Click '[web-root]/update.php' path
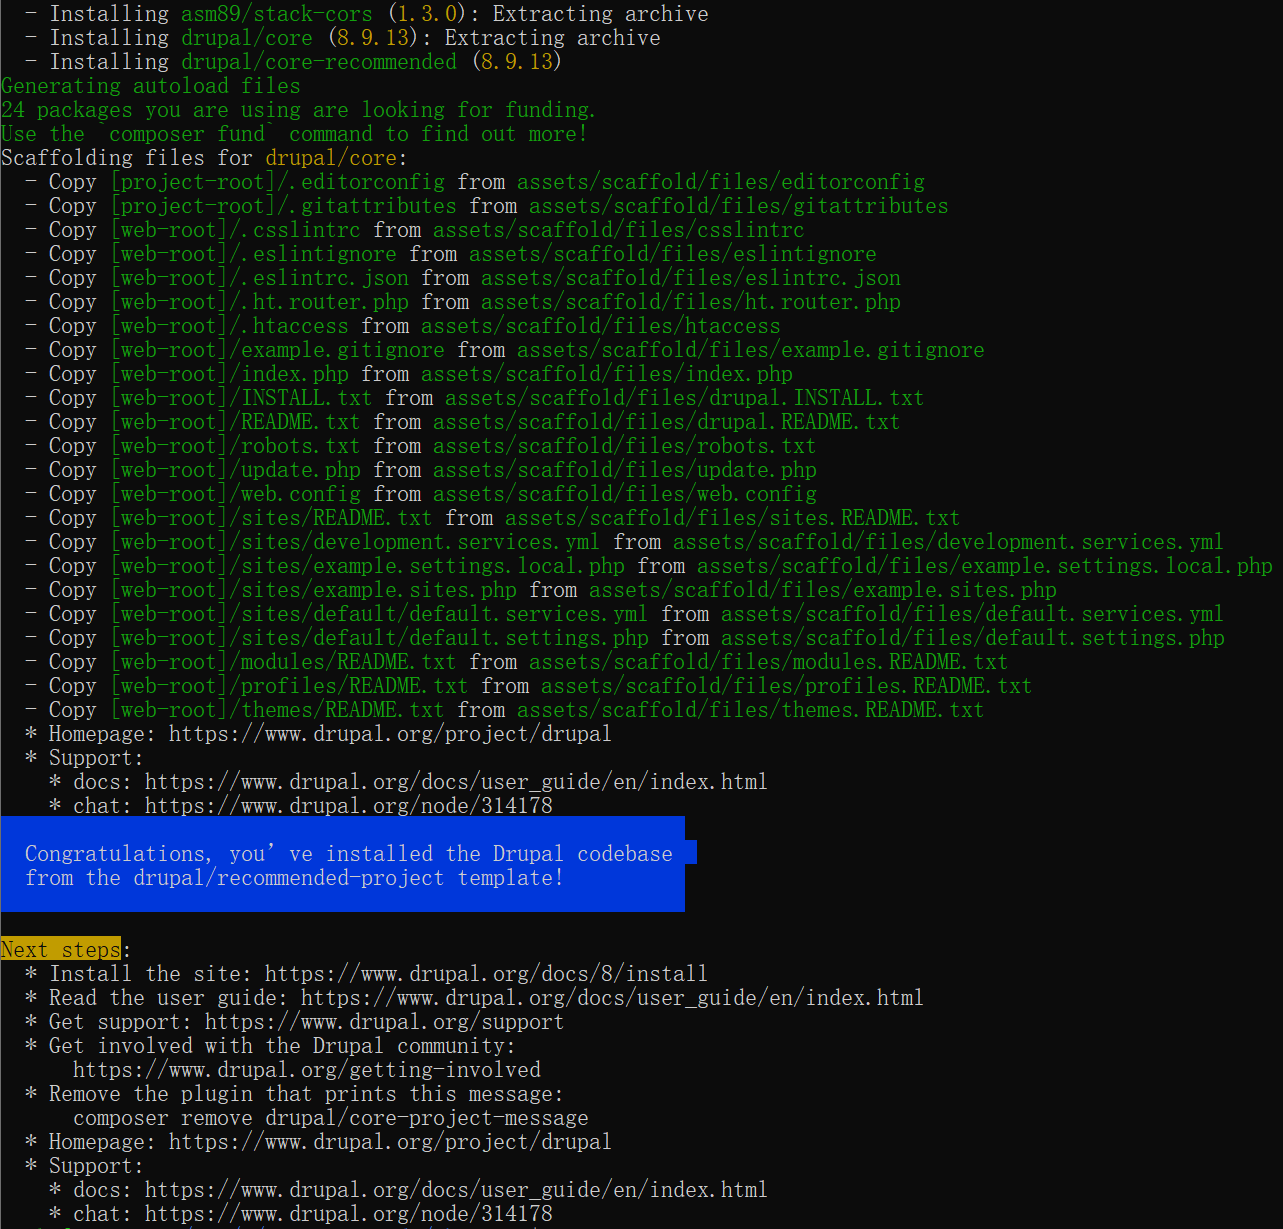 [x=235, y=470]
